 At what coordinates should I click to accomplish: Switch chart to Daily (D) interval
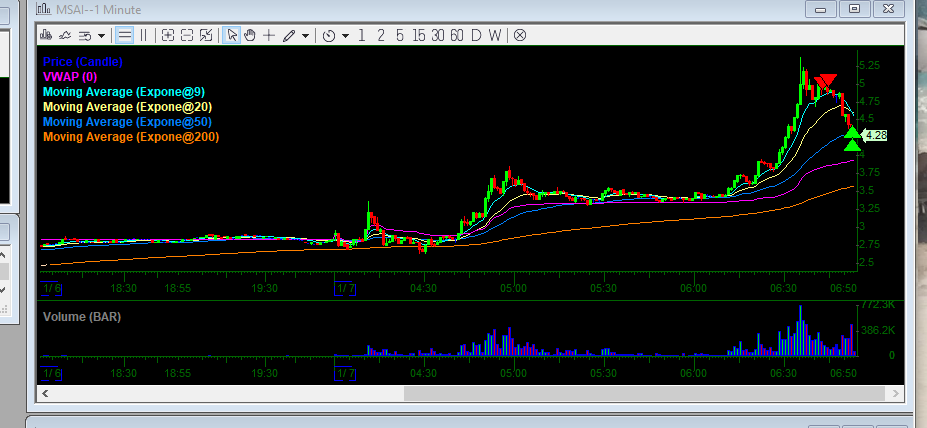pos(476,35)
